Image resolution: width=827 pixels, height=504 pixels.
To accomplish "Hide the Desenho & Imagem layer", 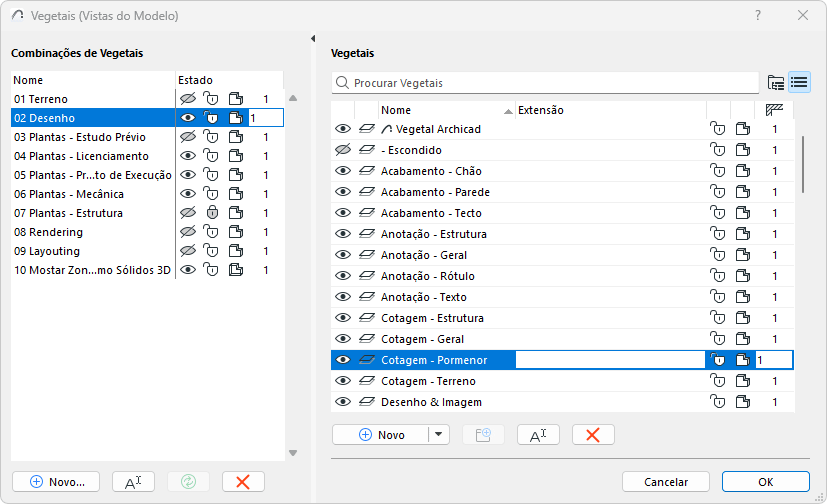I will [343, 402].
